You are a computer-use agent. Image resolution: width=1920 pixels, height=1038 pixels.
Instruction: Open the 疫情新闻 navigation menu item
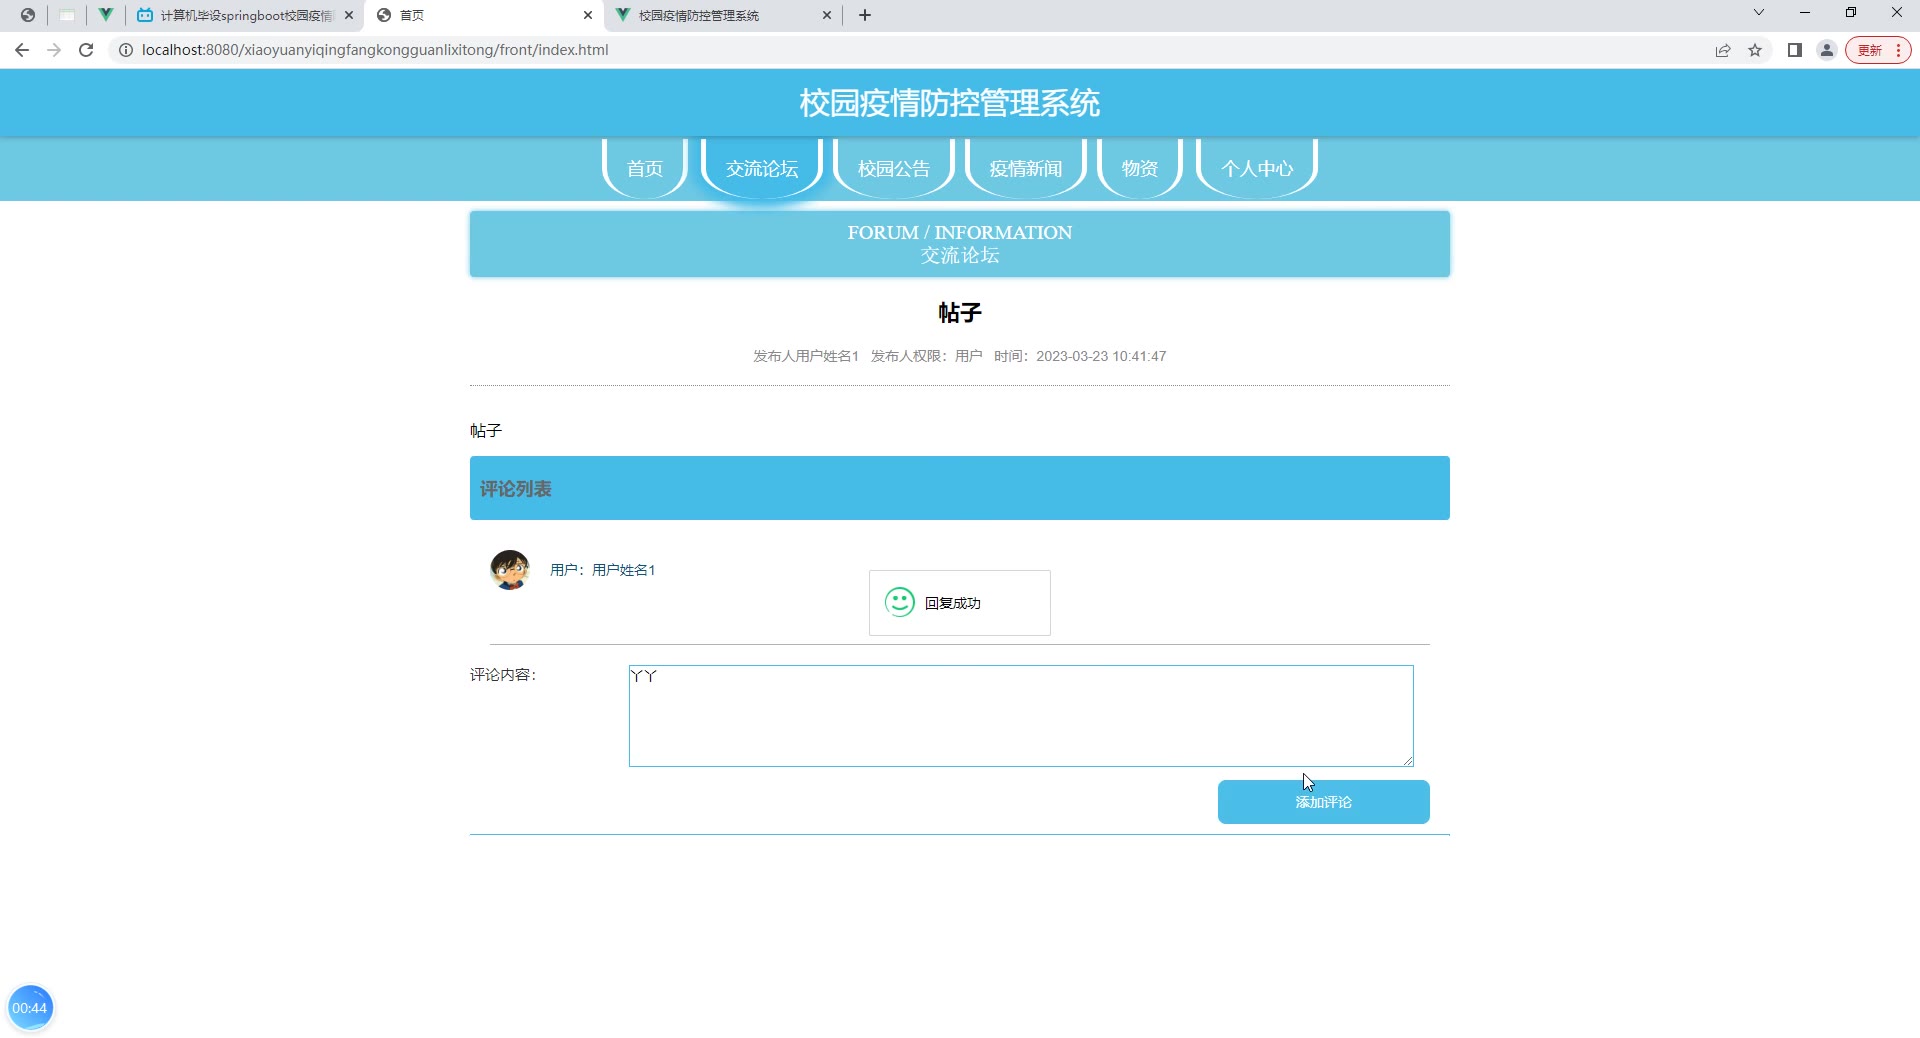point(1026,168)
